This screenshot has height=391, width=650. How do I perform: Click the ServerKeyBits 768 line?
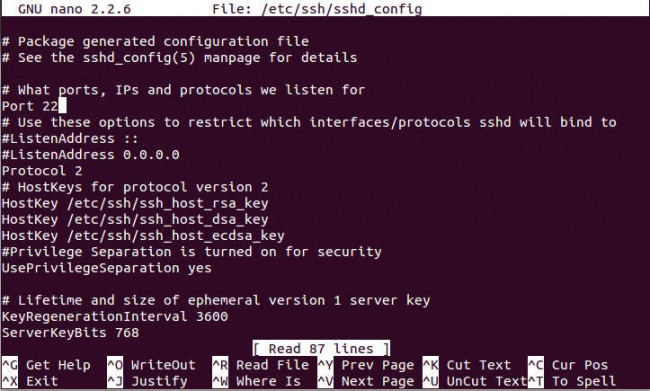click(x=70, y=333)
